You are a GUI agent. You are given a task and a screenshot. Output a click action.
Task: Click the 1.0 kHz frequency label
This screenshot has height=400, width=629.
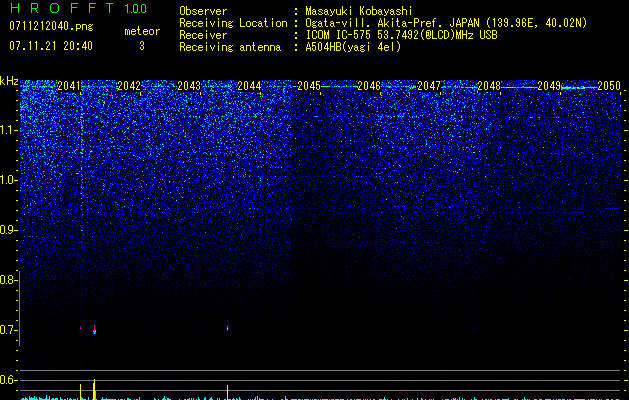[x=9, y=180]
